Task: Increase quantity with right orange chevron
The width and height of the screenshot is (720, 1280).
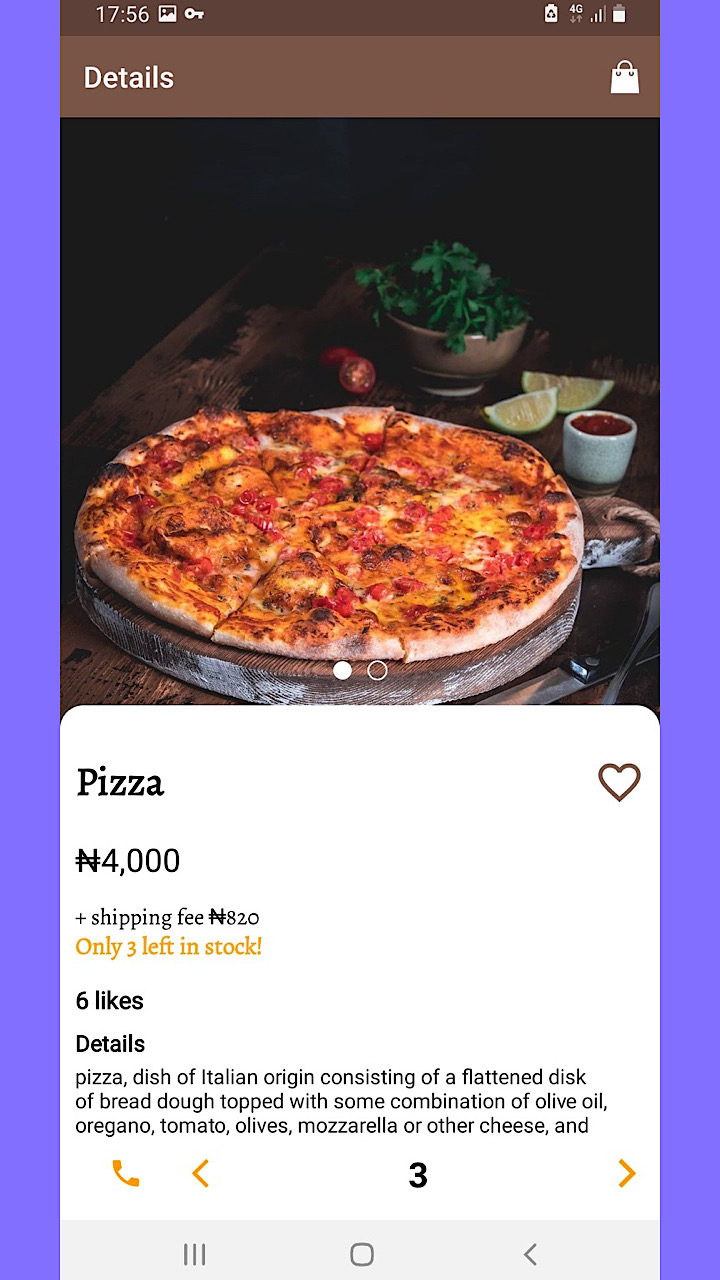Action: [x=627, y=1173]
